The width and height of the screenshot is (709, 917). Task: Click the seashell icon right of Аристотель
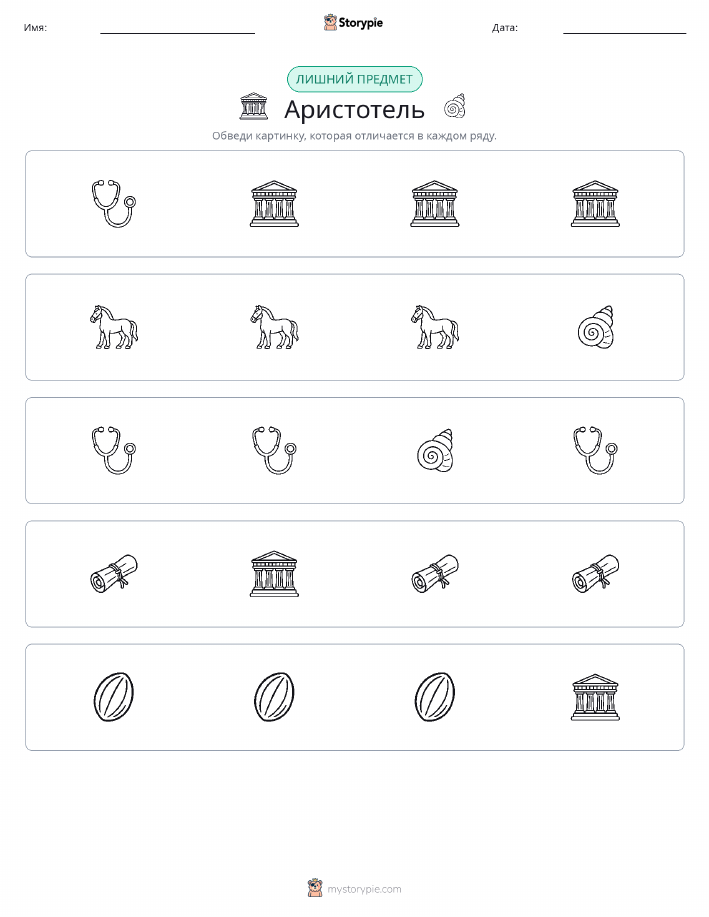coord(455,106)
